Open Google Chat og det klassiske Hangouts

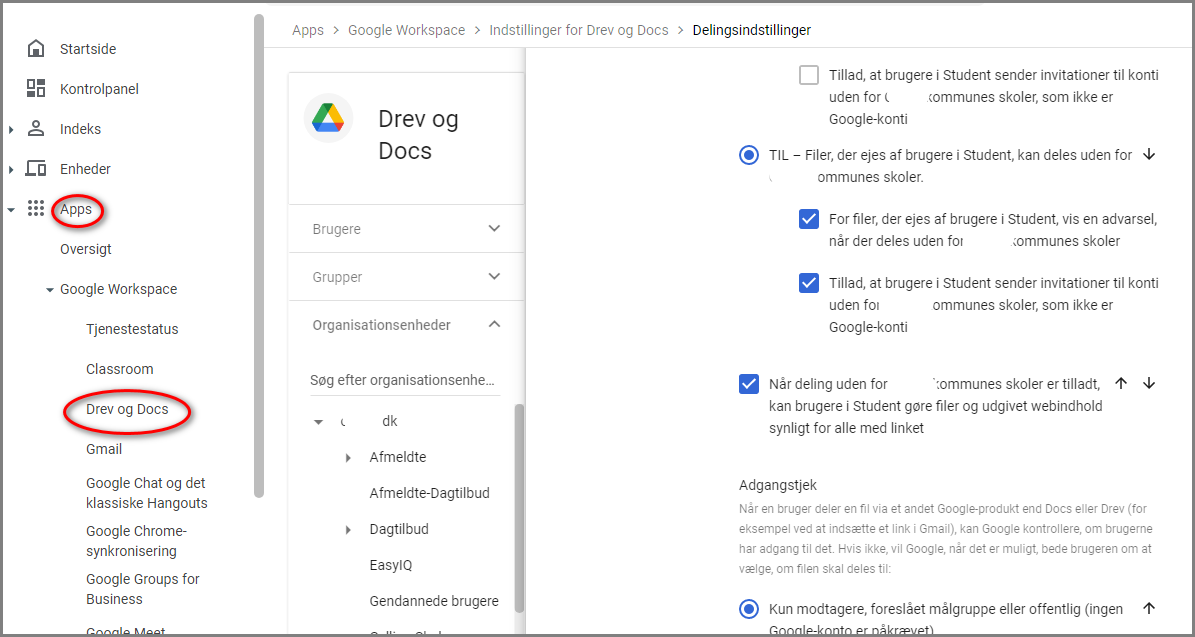coord(147,493)
